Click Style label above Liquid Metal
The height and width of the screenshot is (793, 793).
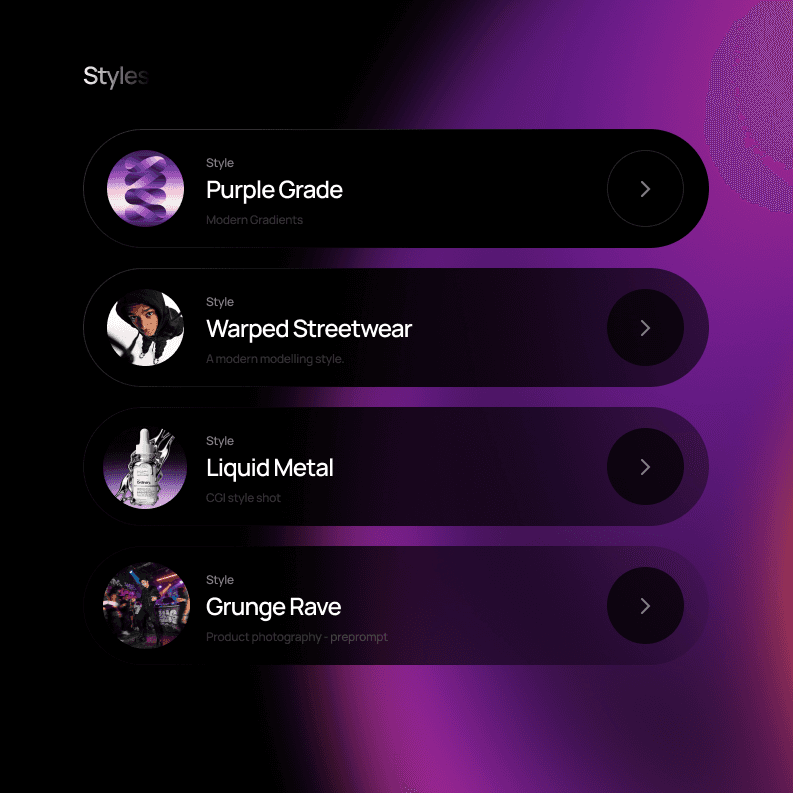point(220,441)
